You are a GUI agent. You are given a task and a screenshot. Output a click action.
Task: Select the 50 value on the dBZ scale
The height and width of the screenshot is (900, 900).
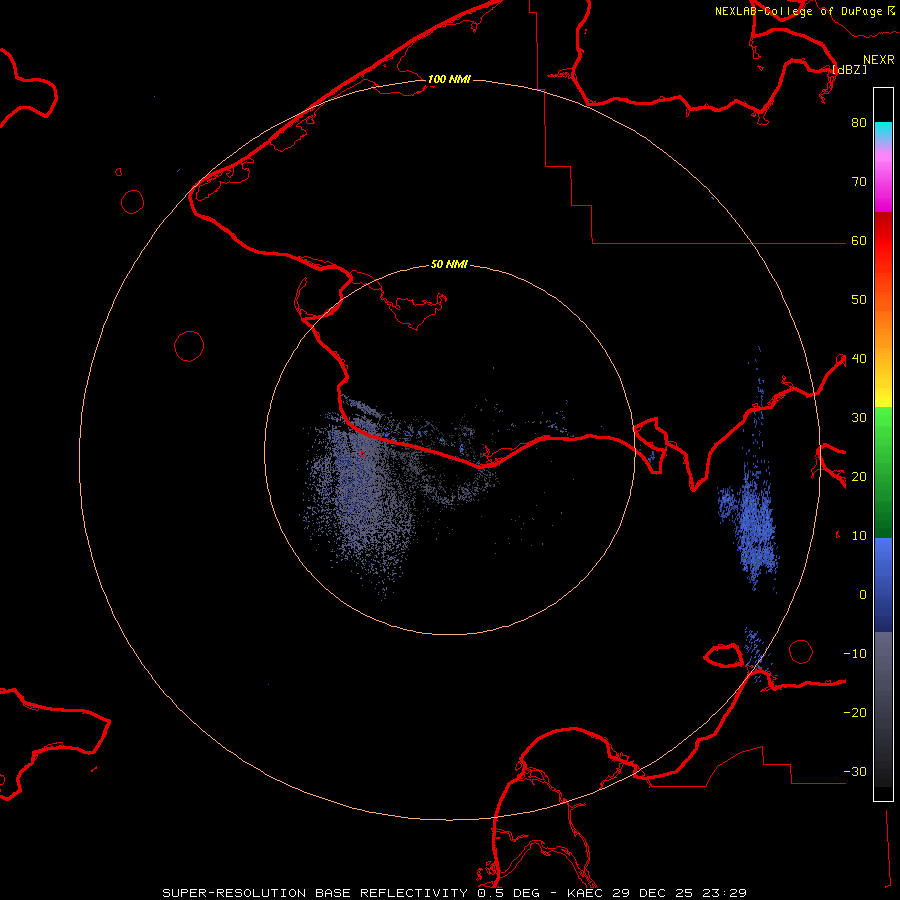[x=859, y=300]
